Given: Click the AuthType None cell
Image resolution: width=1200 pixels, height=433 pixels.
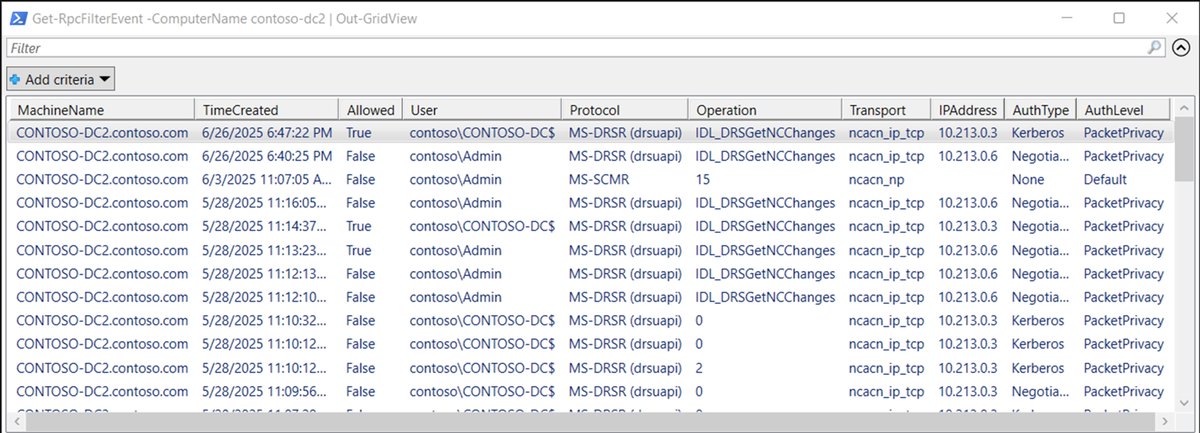Looking at the screenshot, I should pos(1028,180).
